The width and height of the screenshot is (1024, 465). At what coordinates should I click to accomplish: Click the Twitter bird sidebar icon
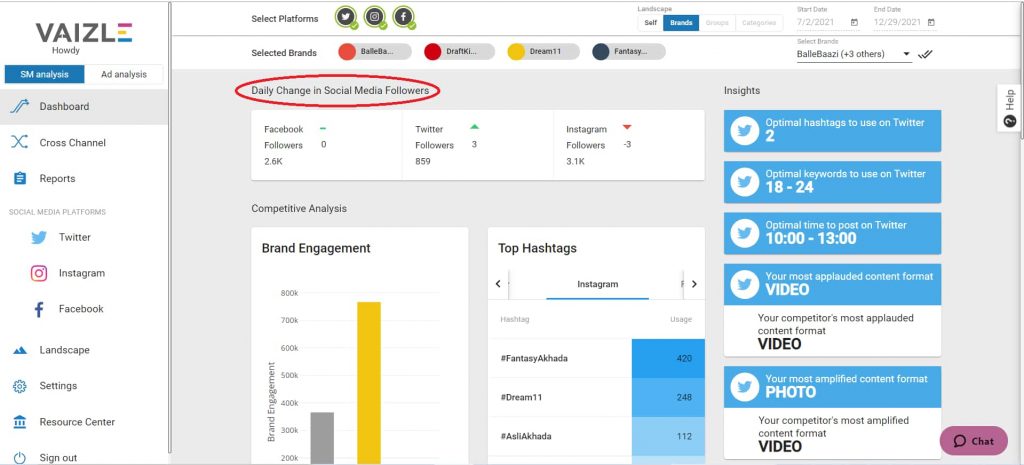[x=39, y=238]
